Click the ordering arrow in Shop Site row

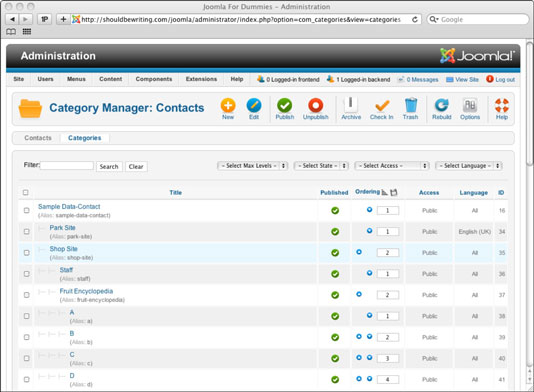(x=359, y=252)
